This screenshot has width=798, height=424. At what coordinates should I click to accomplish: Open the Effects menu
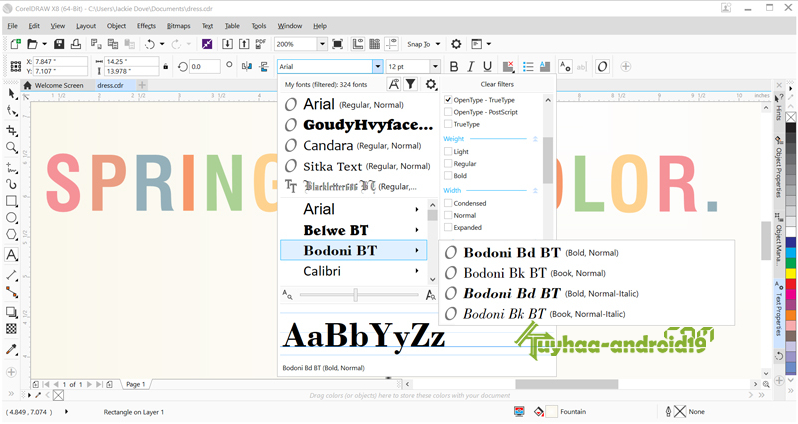[x=146, y=26]
